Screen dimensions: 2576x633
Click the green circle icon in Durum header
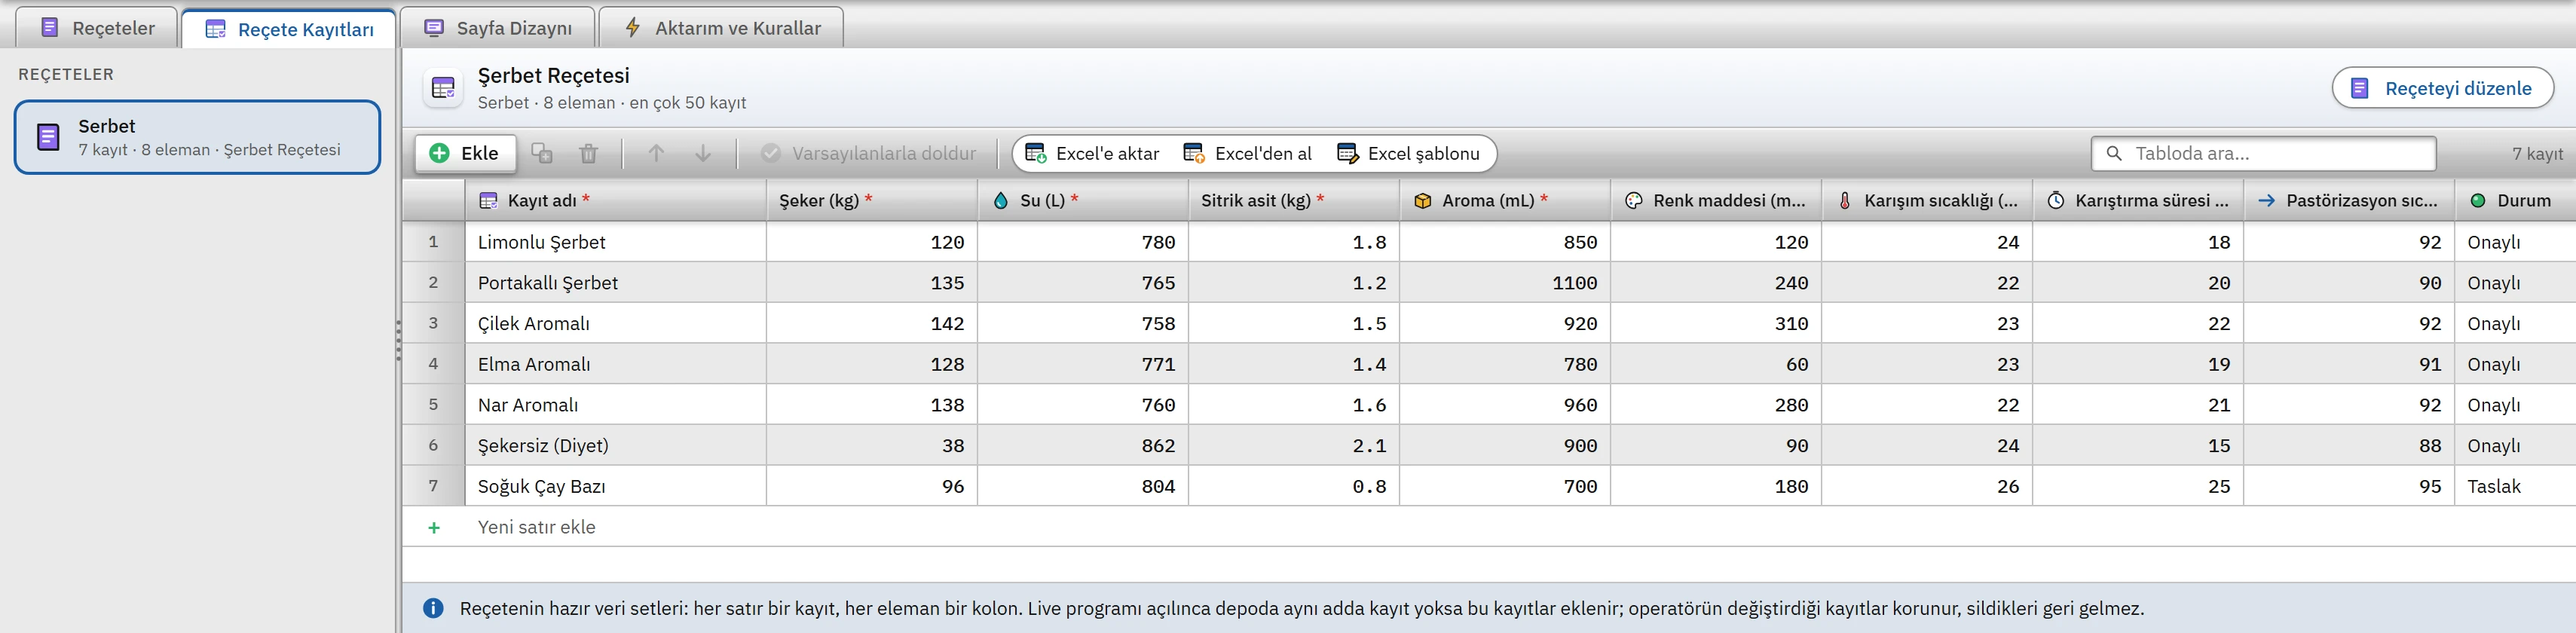(x=2478, y=200)
